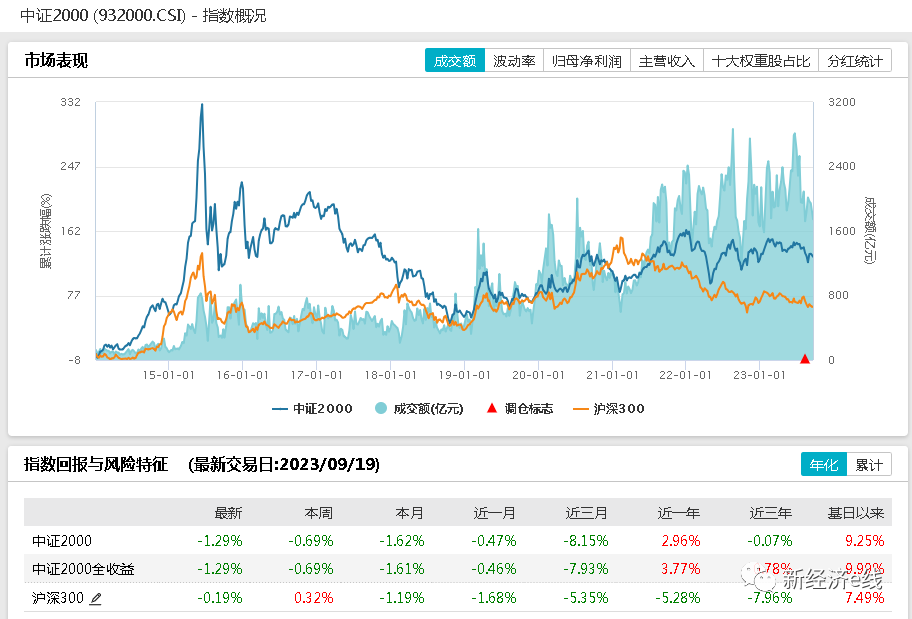Click the 15-01-01 x-axis date label
912x619 pixels.
(x=169, y=375)
